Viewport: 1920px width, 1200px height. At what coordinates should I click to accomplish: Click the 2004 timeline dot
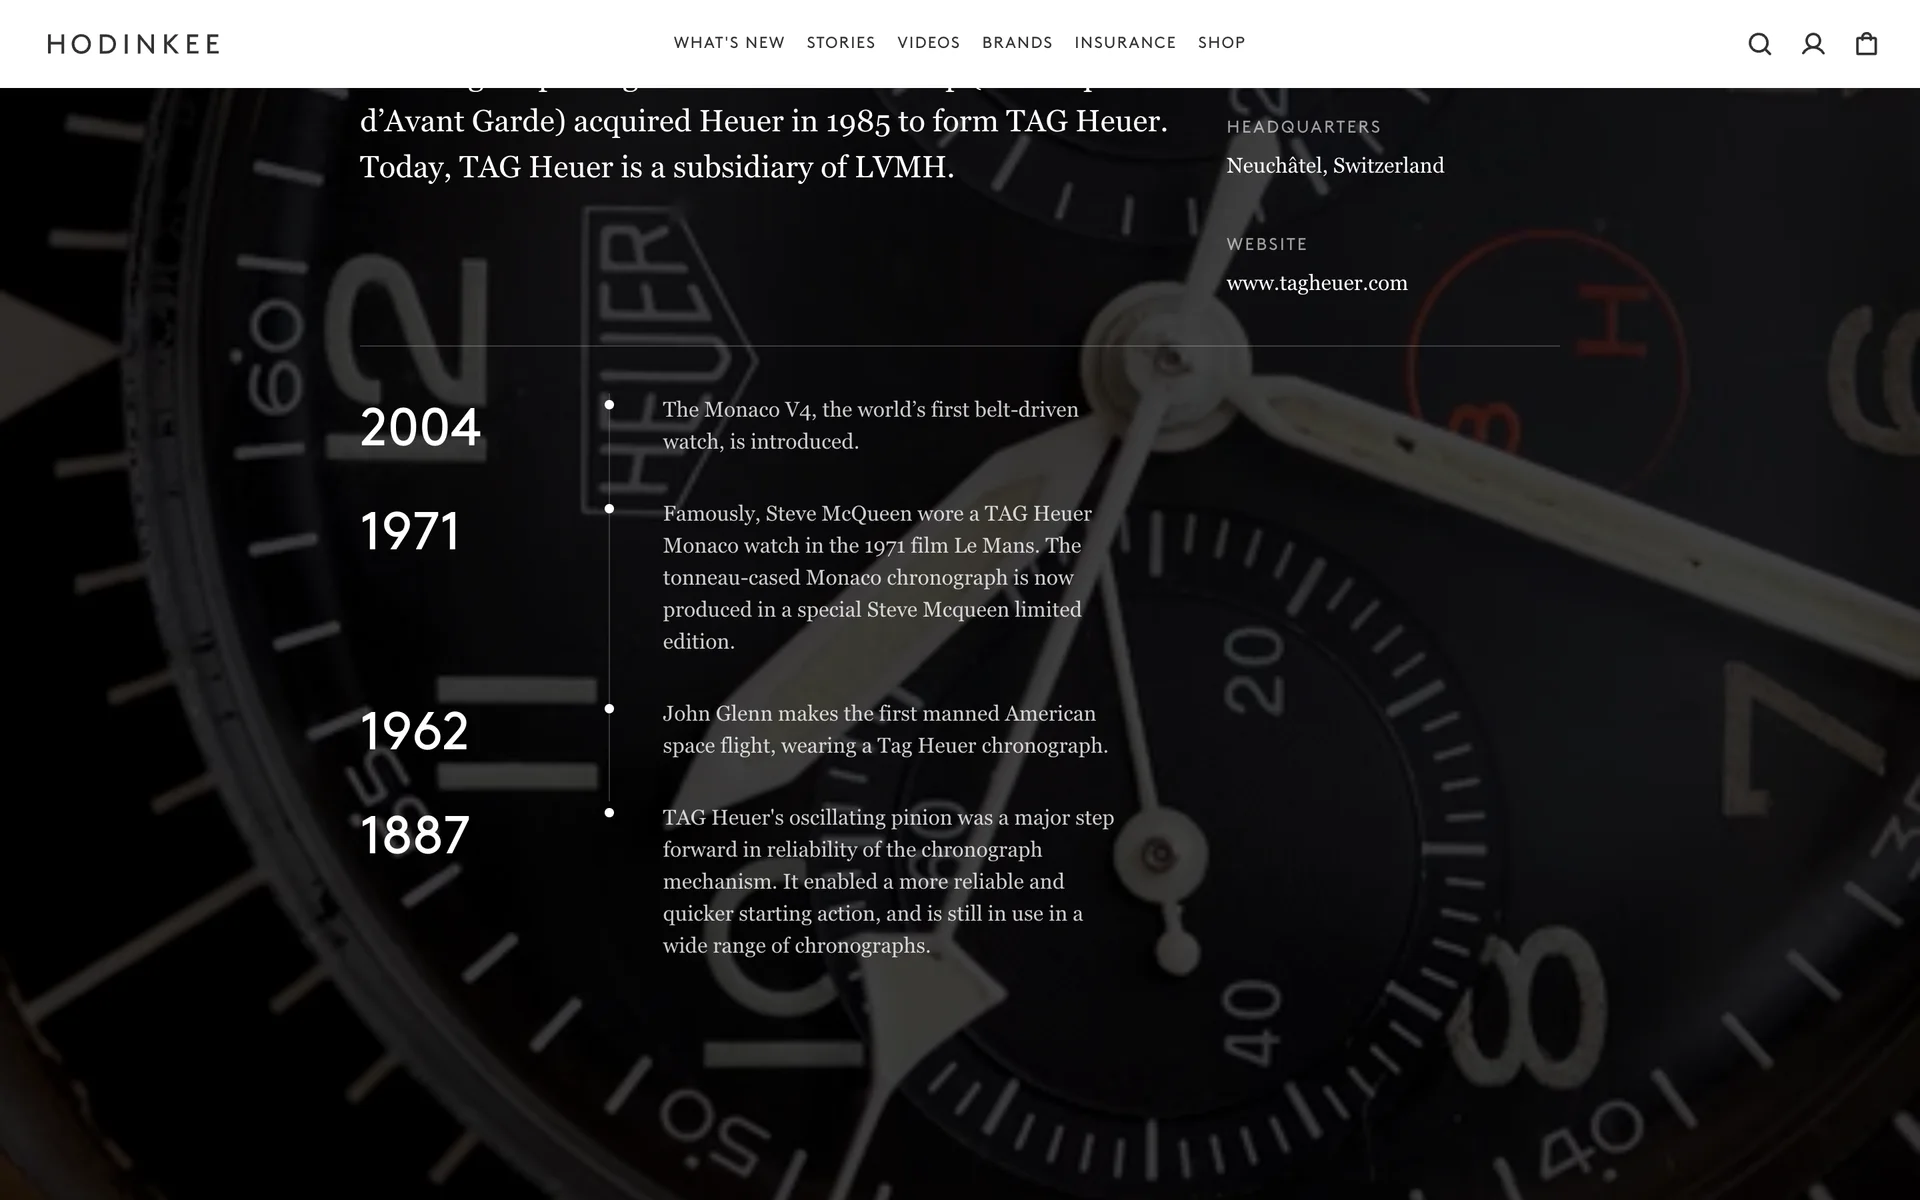609,405
